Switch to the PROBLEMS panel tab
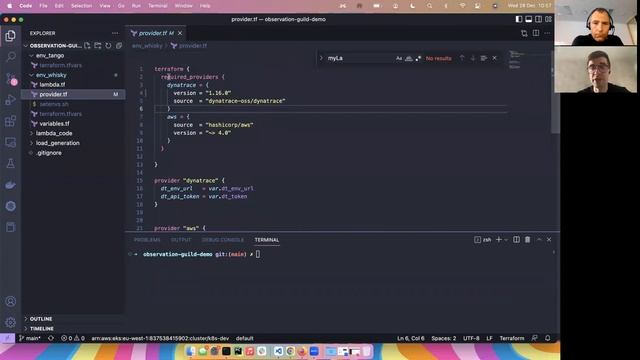640x360 pixels. coord(147,240)
